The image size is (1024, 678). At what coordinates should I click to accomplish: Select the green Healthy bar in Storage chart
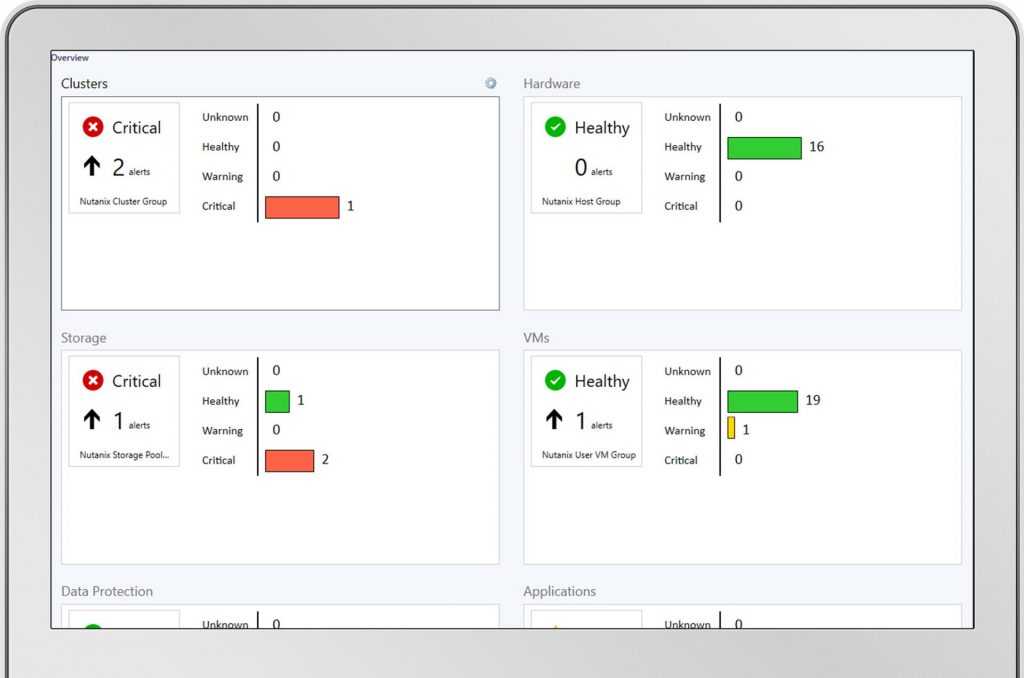click(x=278, y=402)
